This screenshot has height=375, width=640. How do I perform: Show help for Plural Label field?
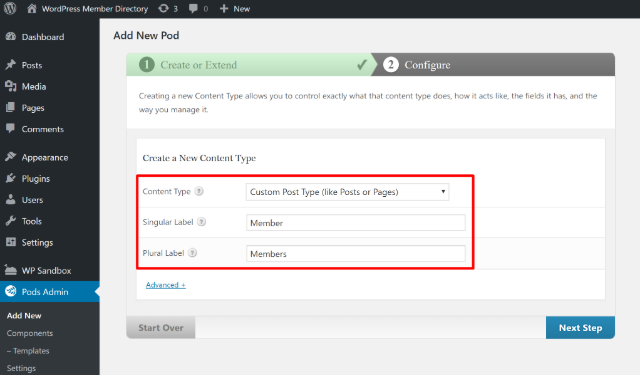coord(192,253)
